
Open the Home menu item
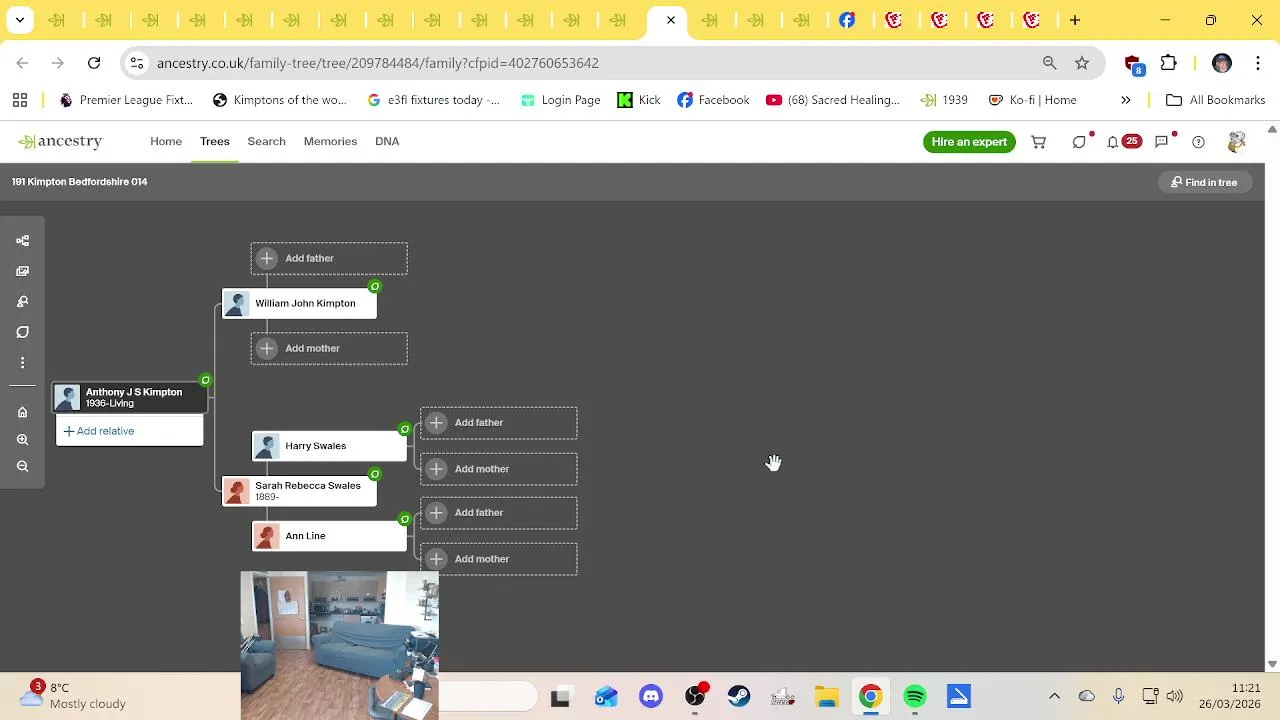click(x=166, y=142)
